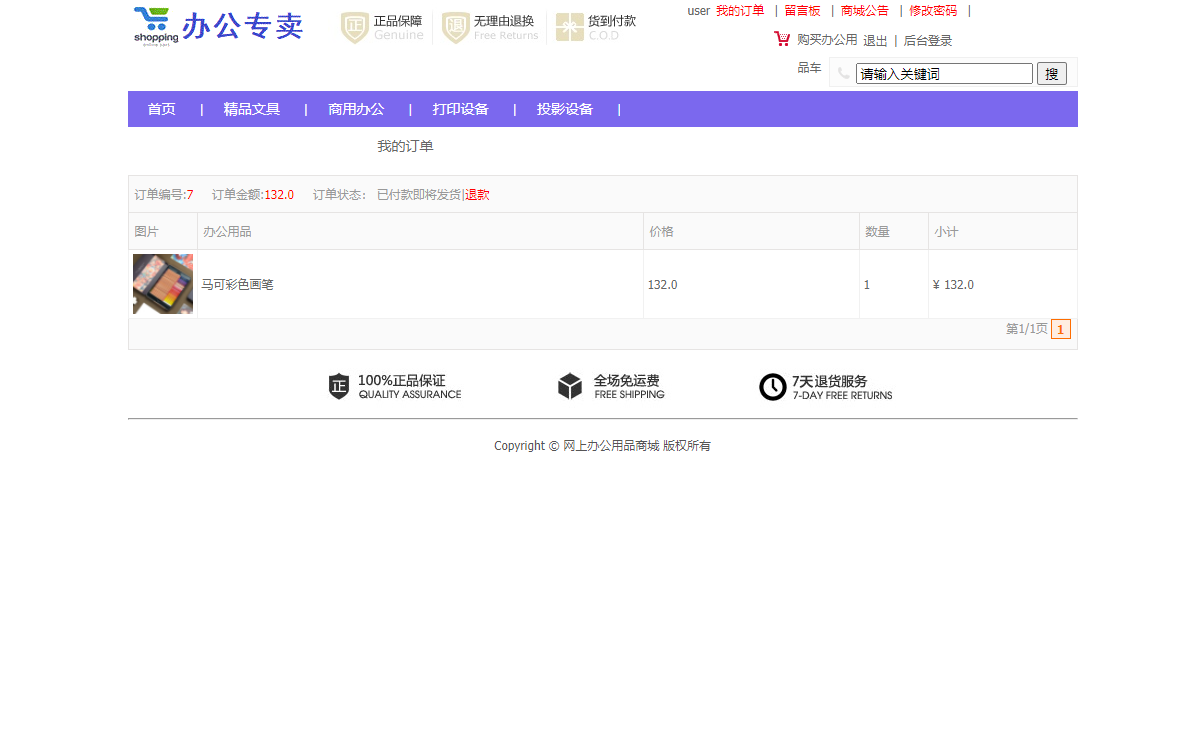Click the 马可彩色画笔 product thumbnail
The image size is (1191, 729).
(x=162, y=284)
